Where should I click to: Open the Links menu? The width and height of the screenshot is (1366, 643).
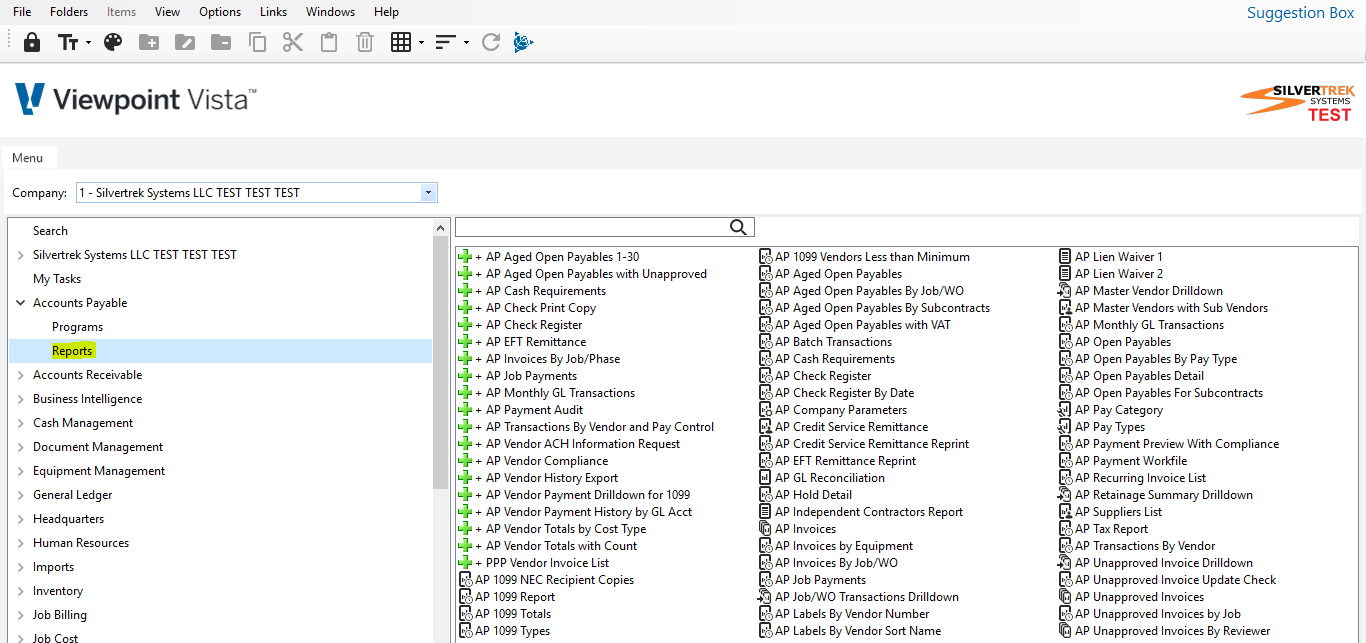[x=273, y=12]
